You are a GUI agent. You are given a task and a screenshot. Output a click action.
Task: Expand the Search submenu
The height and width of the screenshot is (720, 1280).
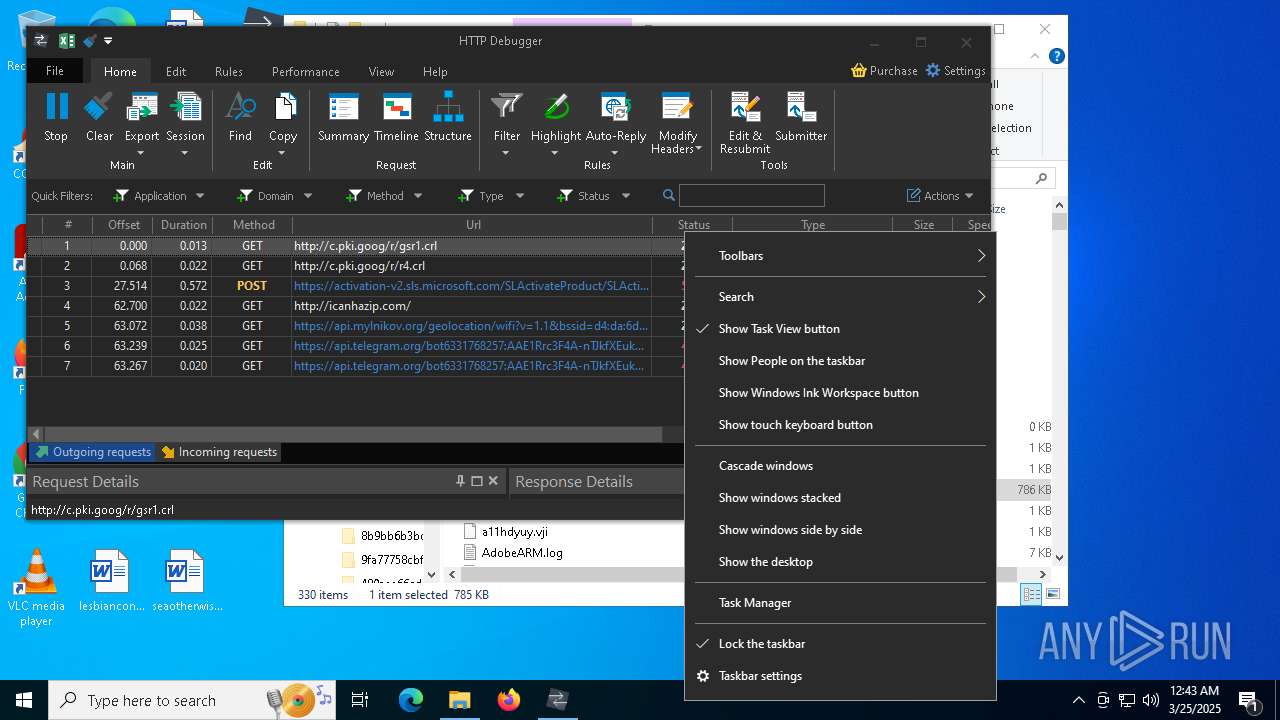coord(840,297)
